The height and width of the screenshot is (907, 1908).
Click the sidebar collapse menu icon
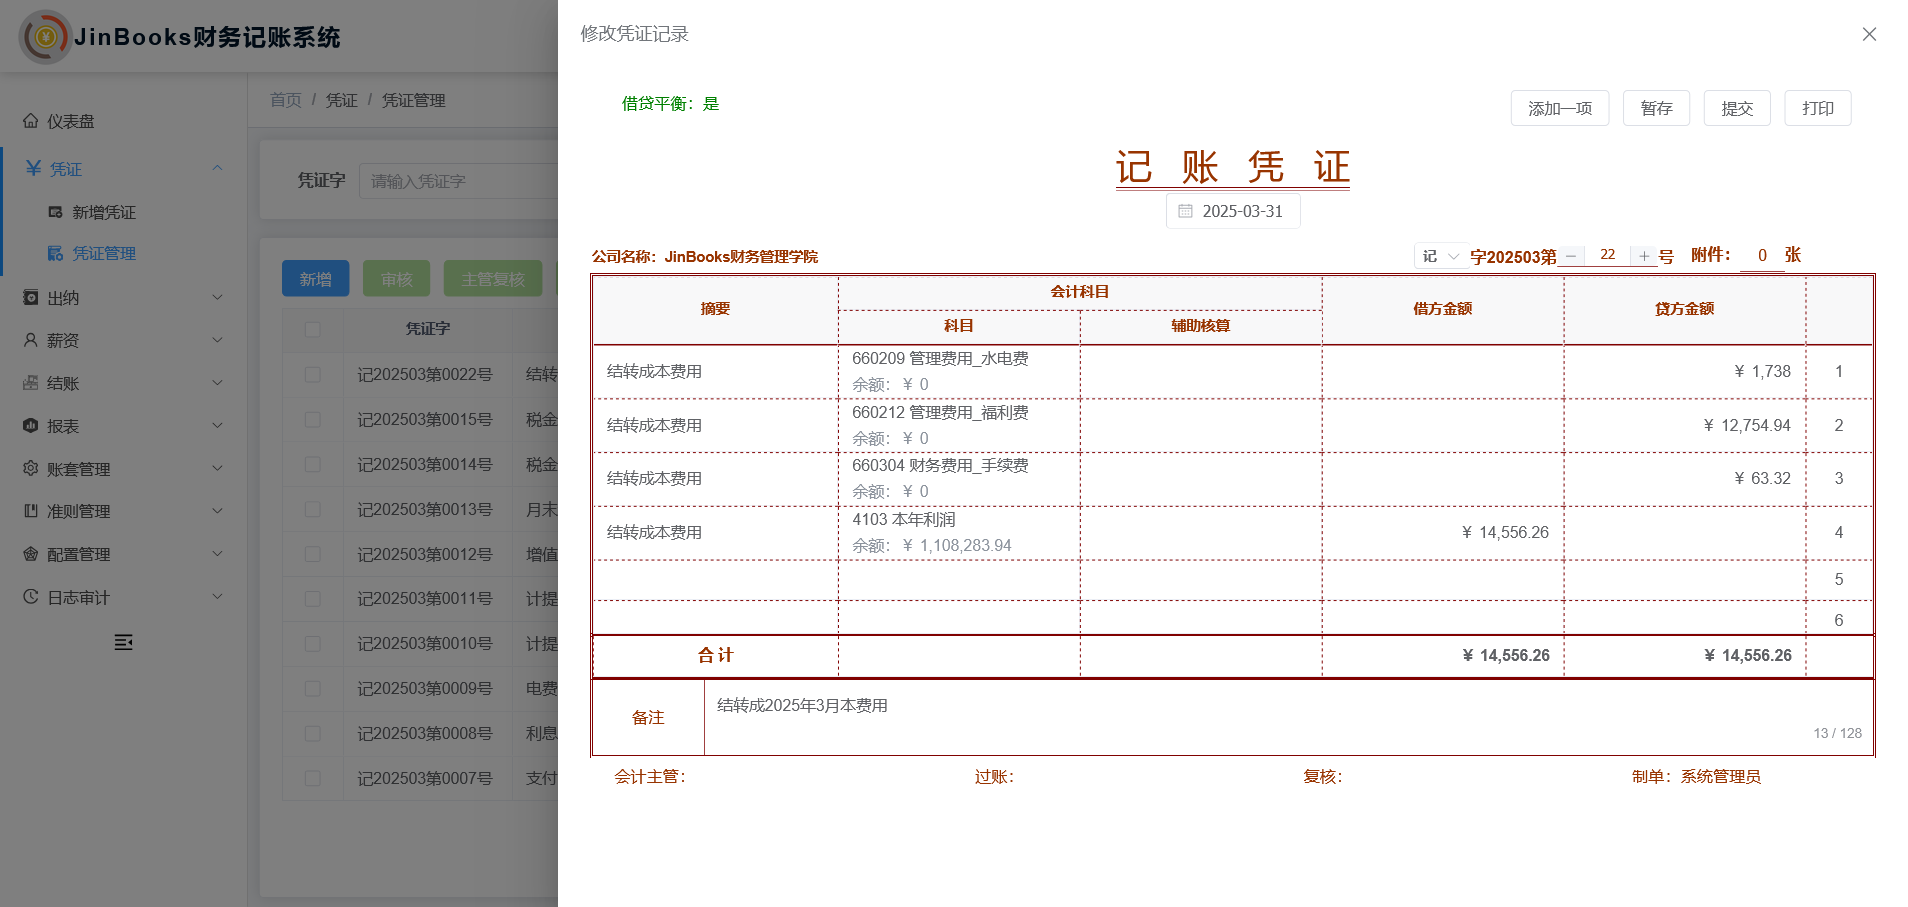point(123,642)
